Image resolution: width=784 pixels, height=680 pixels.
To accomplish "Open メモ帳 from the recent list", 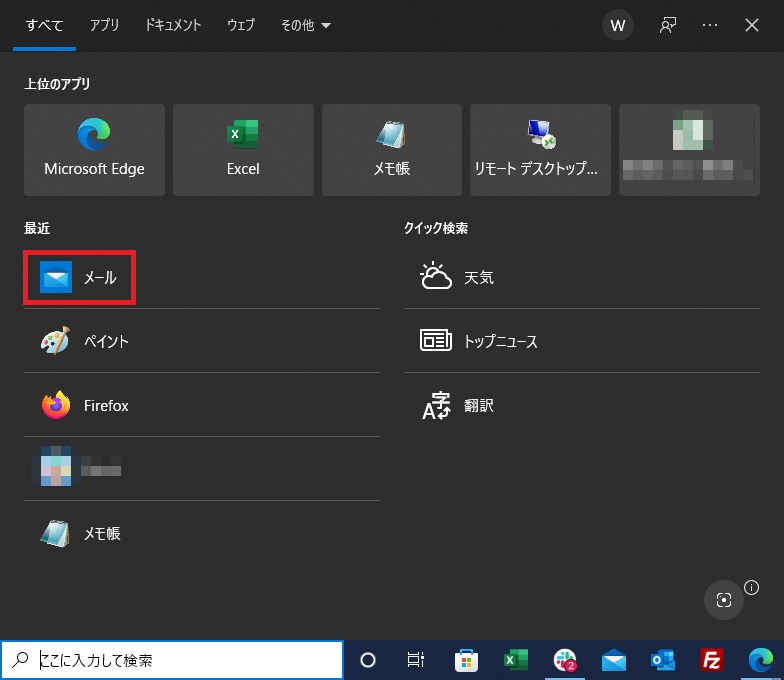I will pos(202,534).
